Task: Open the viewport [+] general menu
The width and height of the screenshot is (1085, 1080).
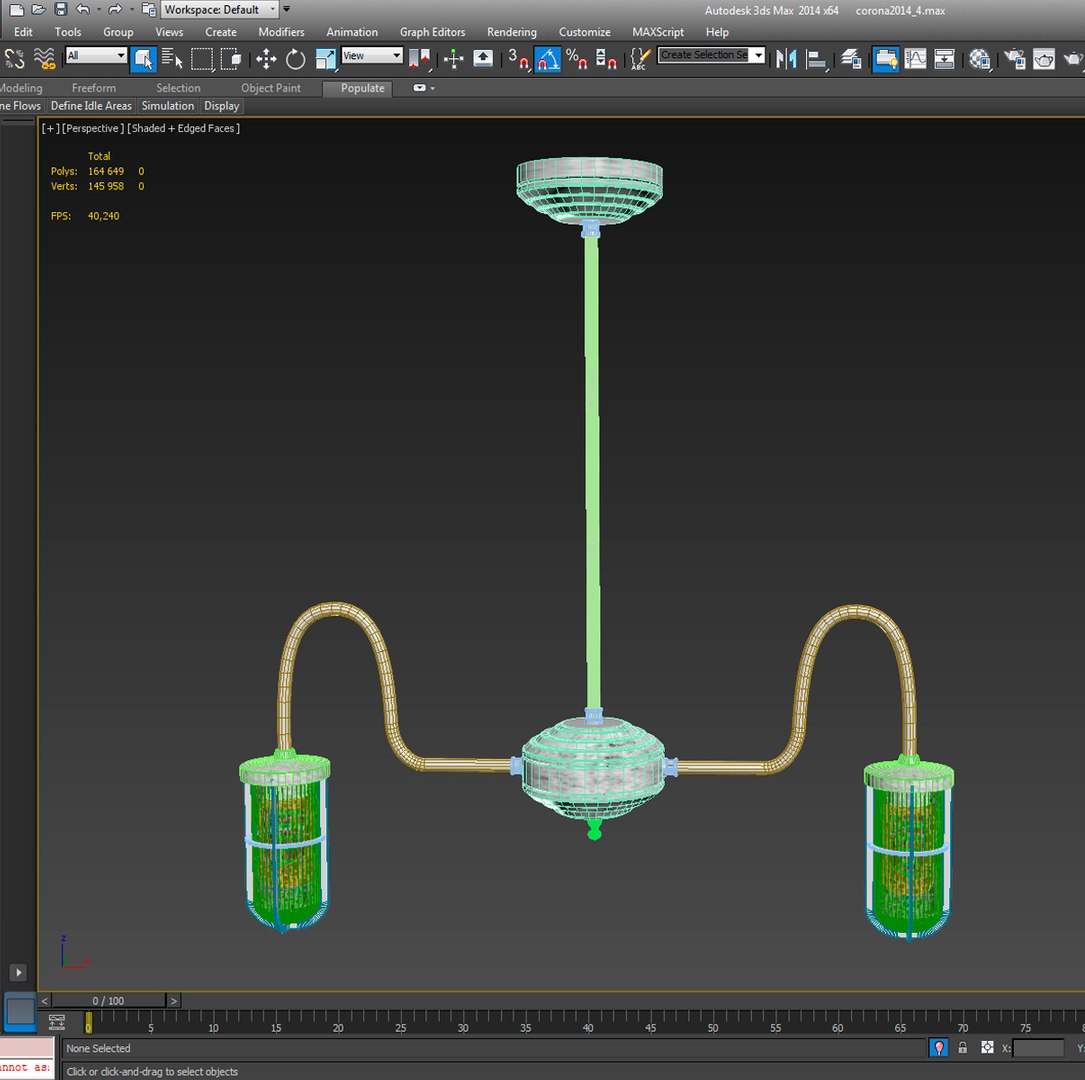Action: [x=51, y=128]
